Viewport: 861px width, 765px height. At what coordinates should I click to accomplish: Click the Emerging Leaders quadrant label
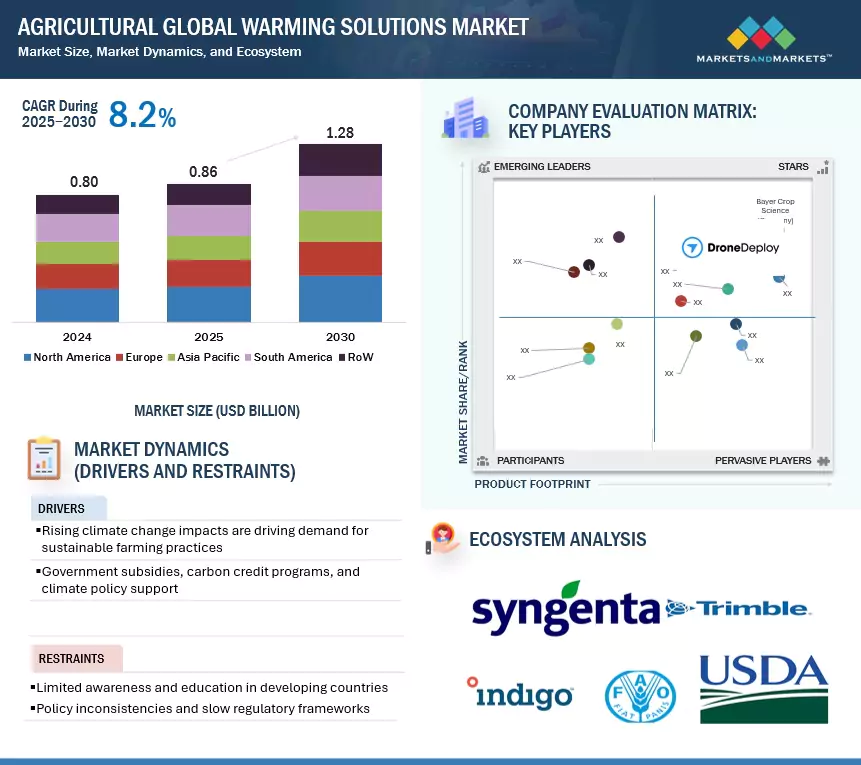point(541,167)
